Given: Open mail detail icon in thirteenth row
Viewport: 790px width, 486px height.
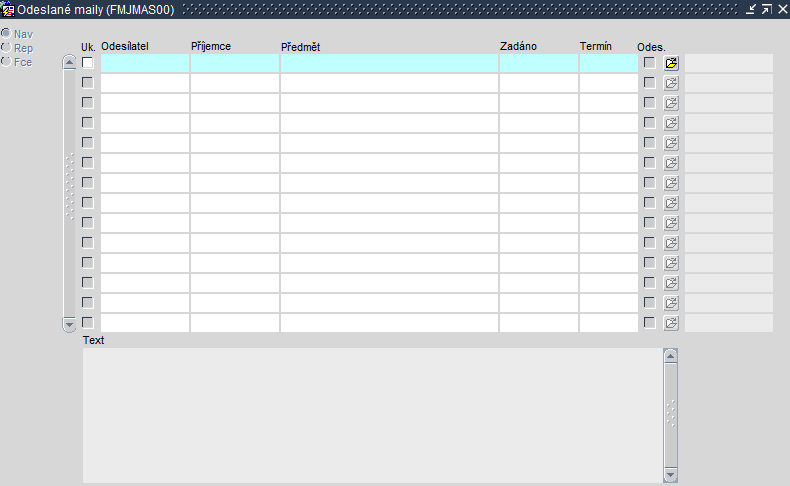Looking at the screenshot, I should click(671, 303).
